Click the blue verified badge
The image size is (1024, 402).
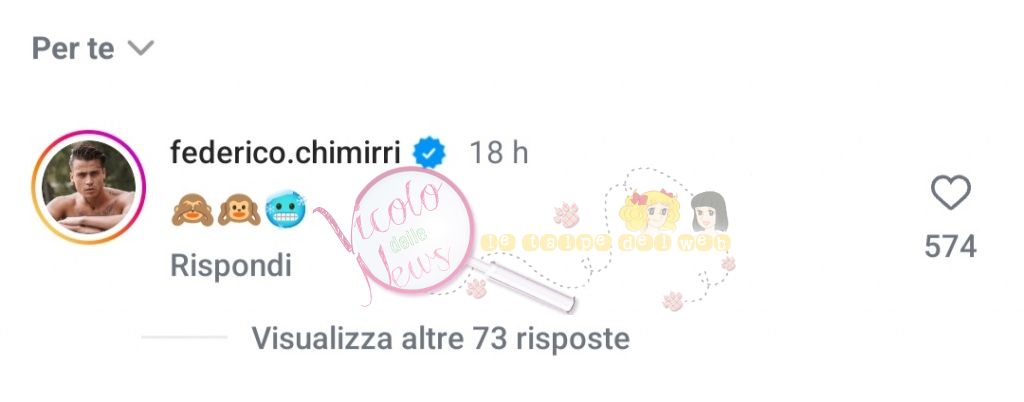429,154
